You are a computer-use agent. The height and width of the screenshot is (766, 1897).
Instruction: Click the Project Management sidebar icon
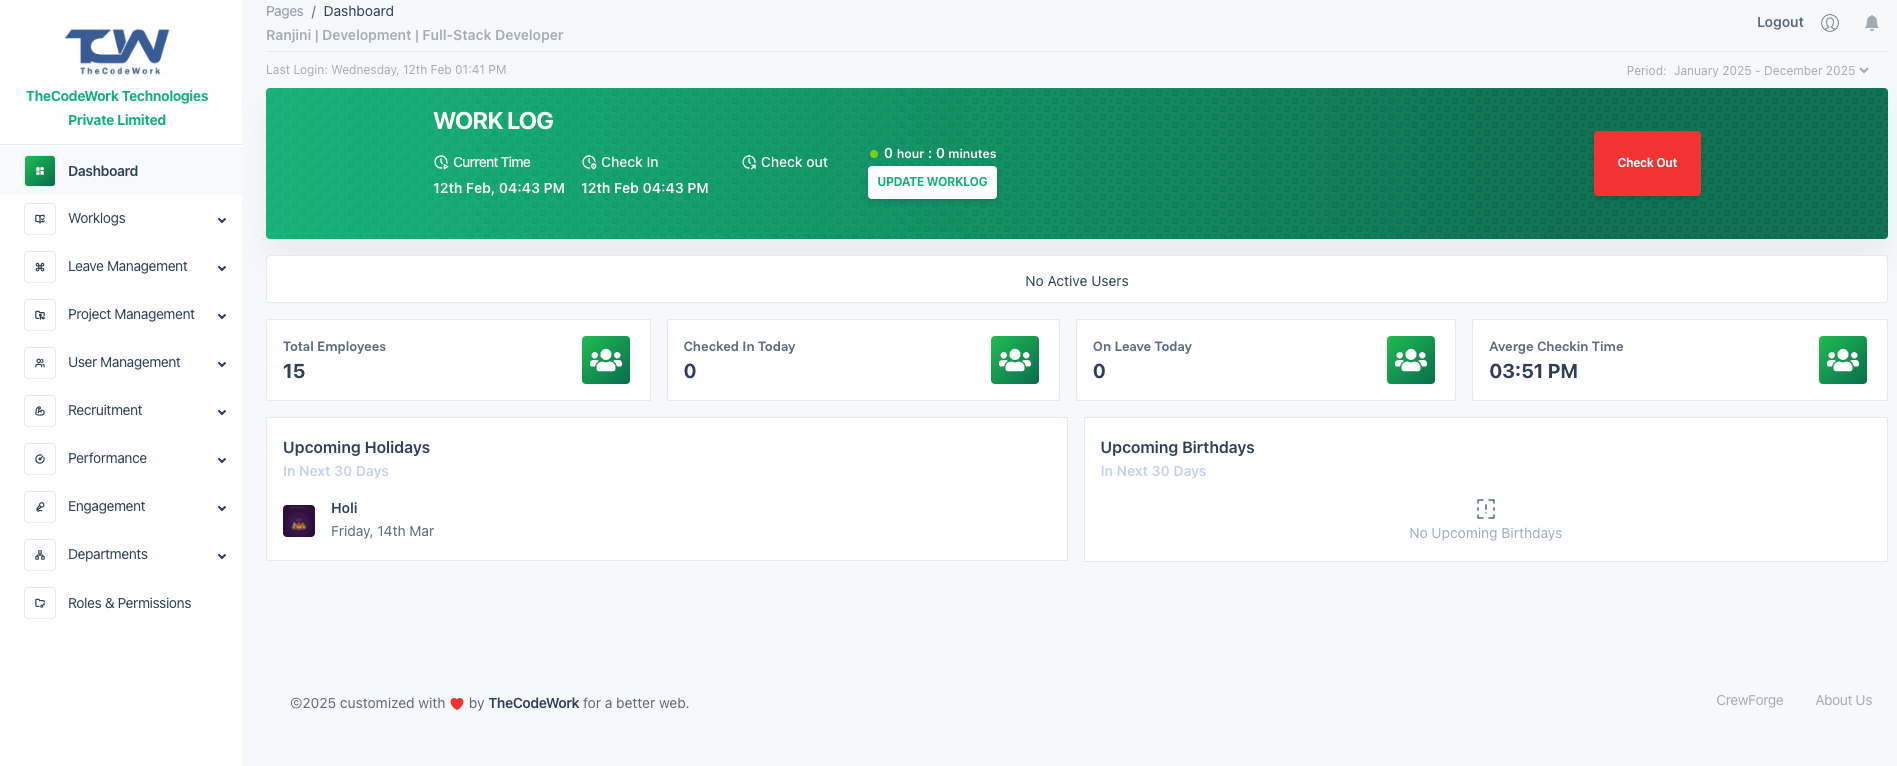pyautogui.click(x=40, y=315)
